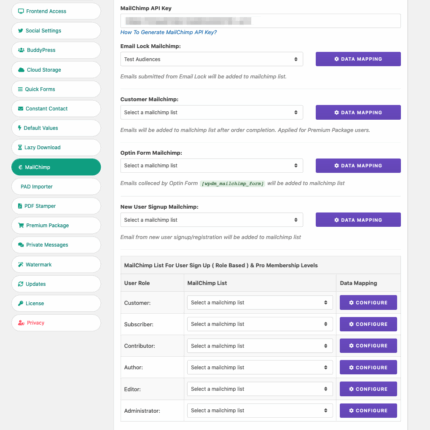This screenshot has width=430, height=430.
Task: Open the Updates tab
Action: (x=56, y=284)
